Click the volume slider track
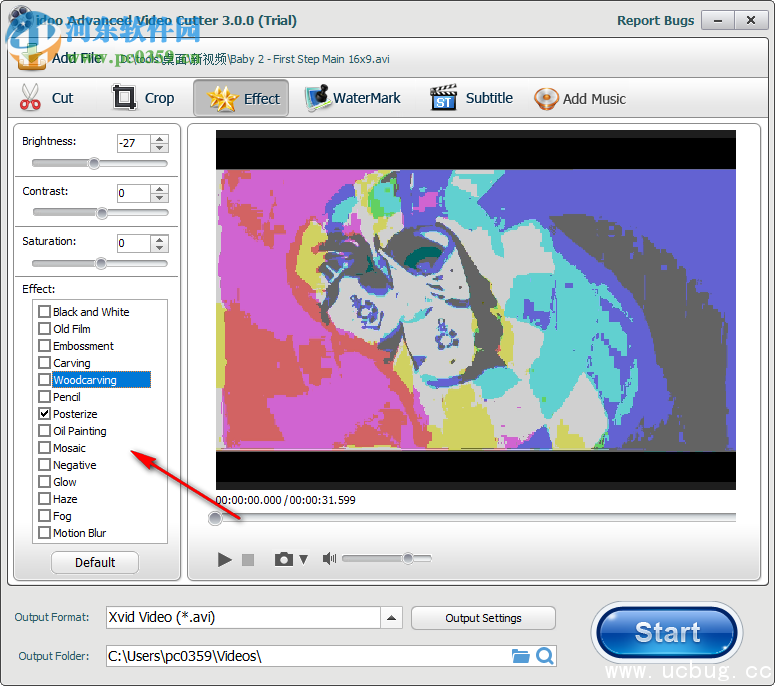This screenshot has height=686, width=775. (386, 558)
